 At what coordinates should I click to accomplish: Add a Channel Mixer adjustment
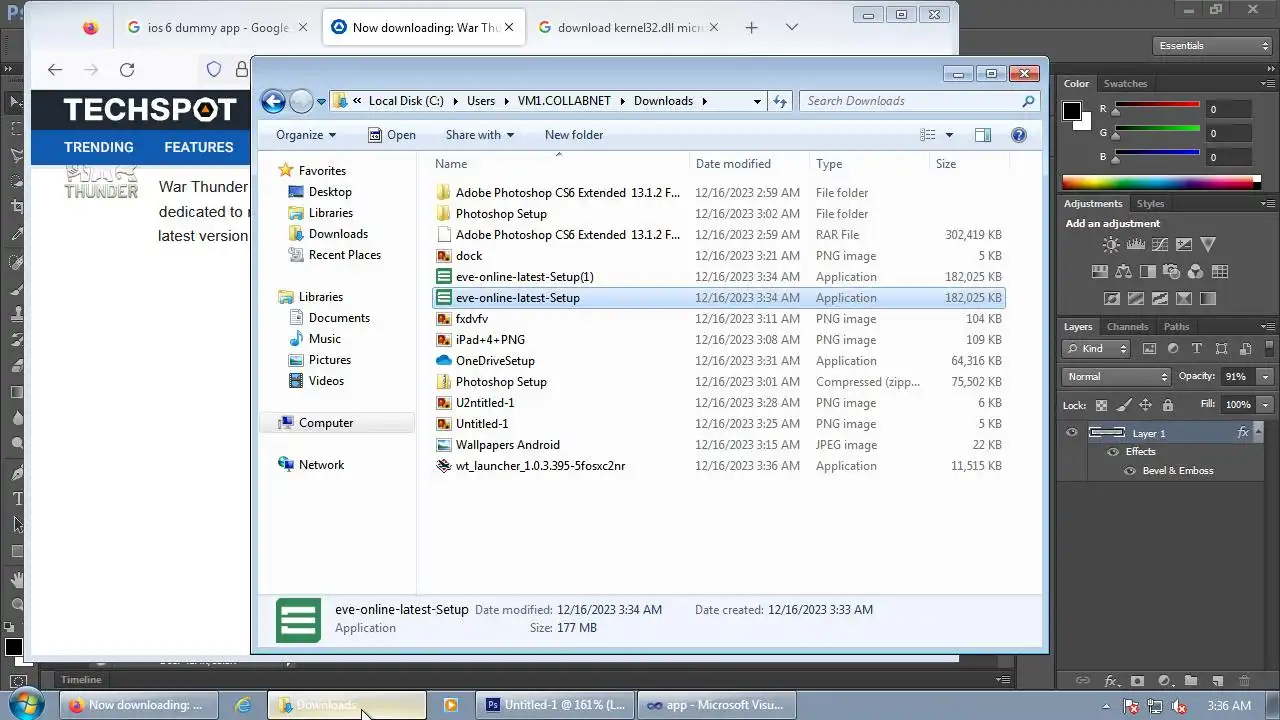1196,271
